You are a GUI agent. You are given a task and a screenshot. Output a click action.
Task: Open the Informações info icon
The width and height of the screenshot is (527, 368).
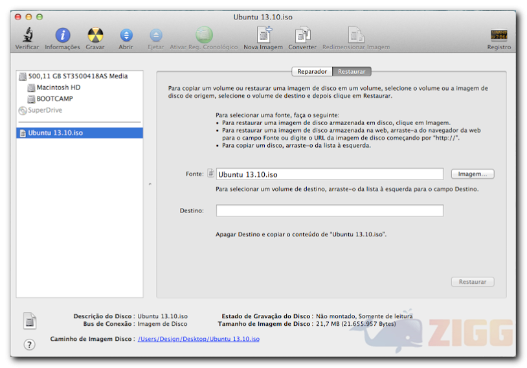click(63, 35)
